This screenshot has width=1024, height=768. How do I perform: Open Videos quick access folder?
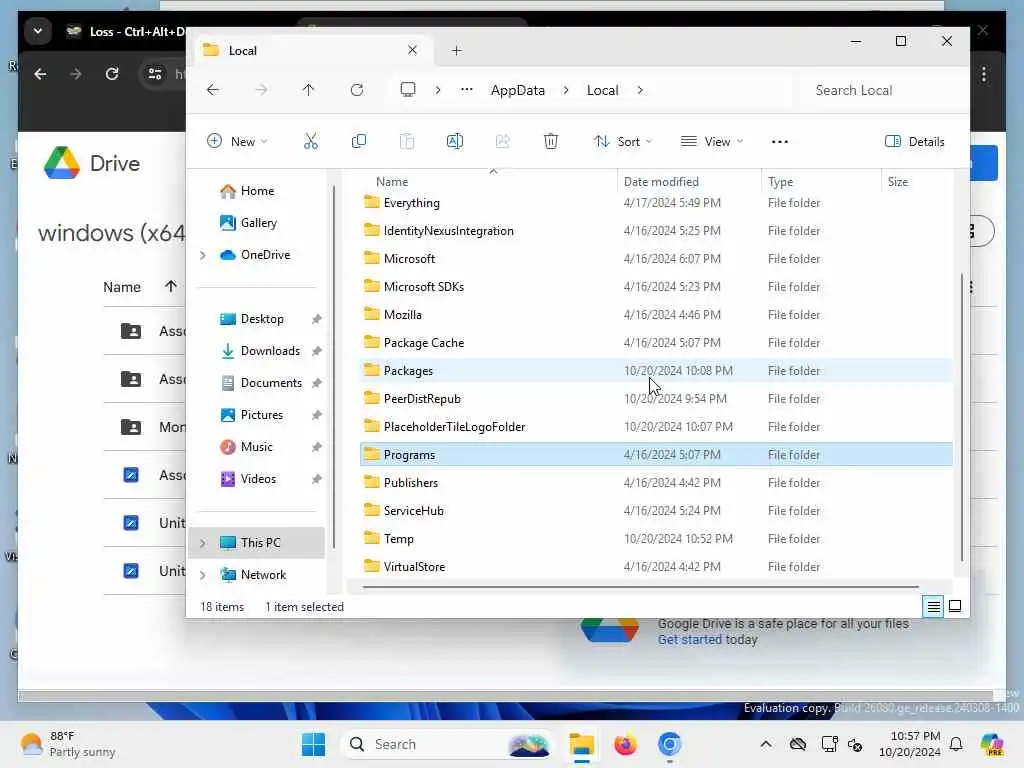[256, 479]
